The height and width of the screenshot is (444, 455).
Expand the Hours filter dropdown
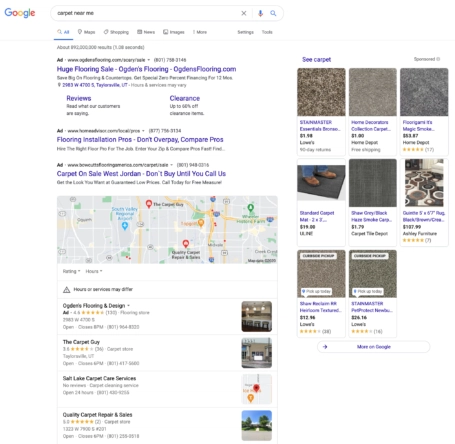94,271
